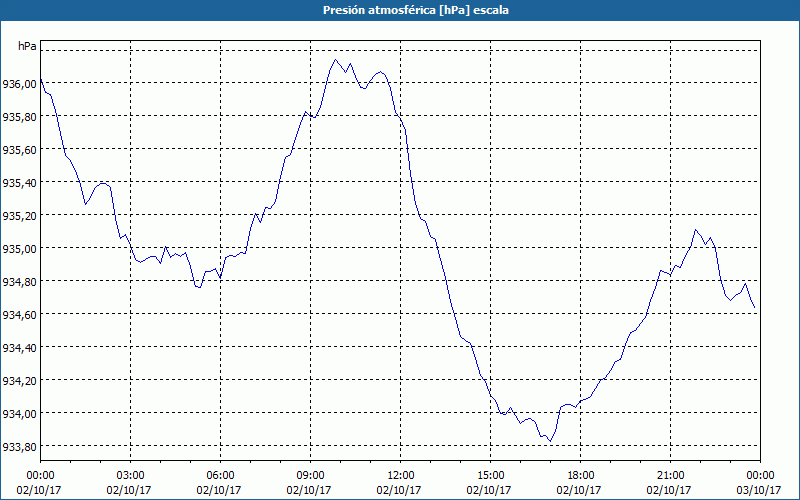Click the pressure curve peak near 10:00
Image resolution: width=800 pixels, height=500 pixels.
coord(335,60)
